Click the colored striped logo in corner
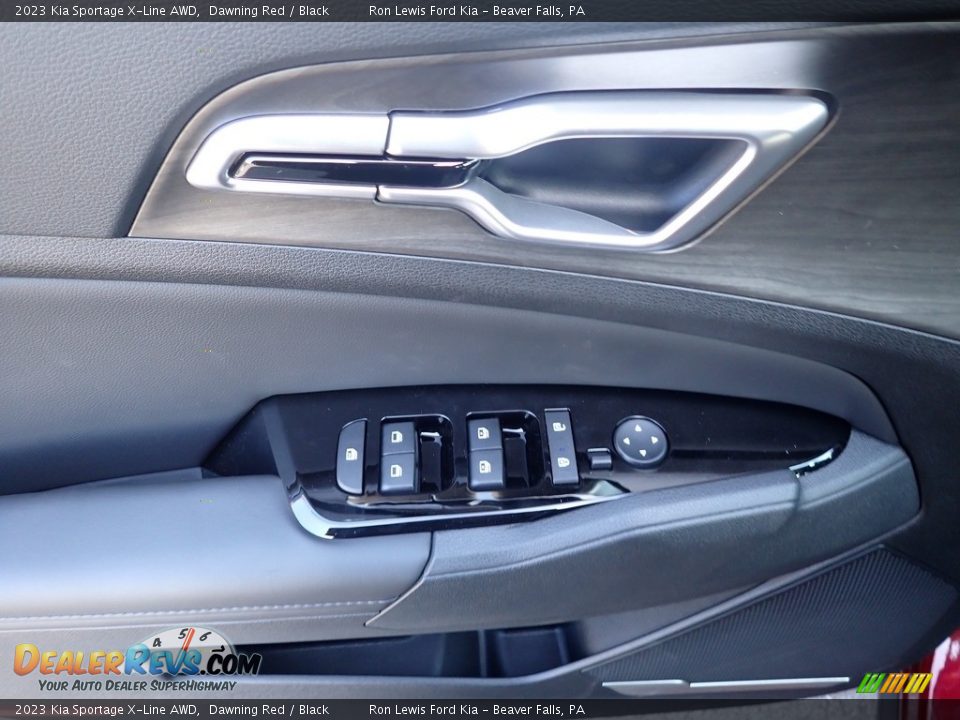 click(x=894, y=683)
